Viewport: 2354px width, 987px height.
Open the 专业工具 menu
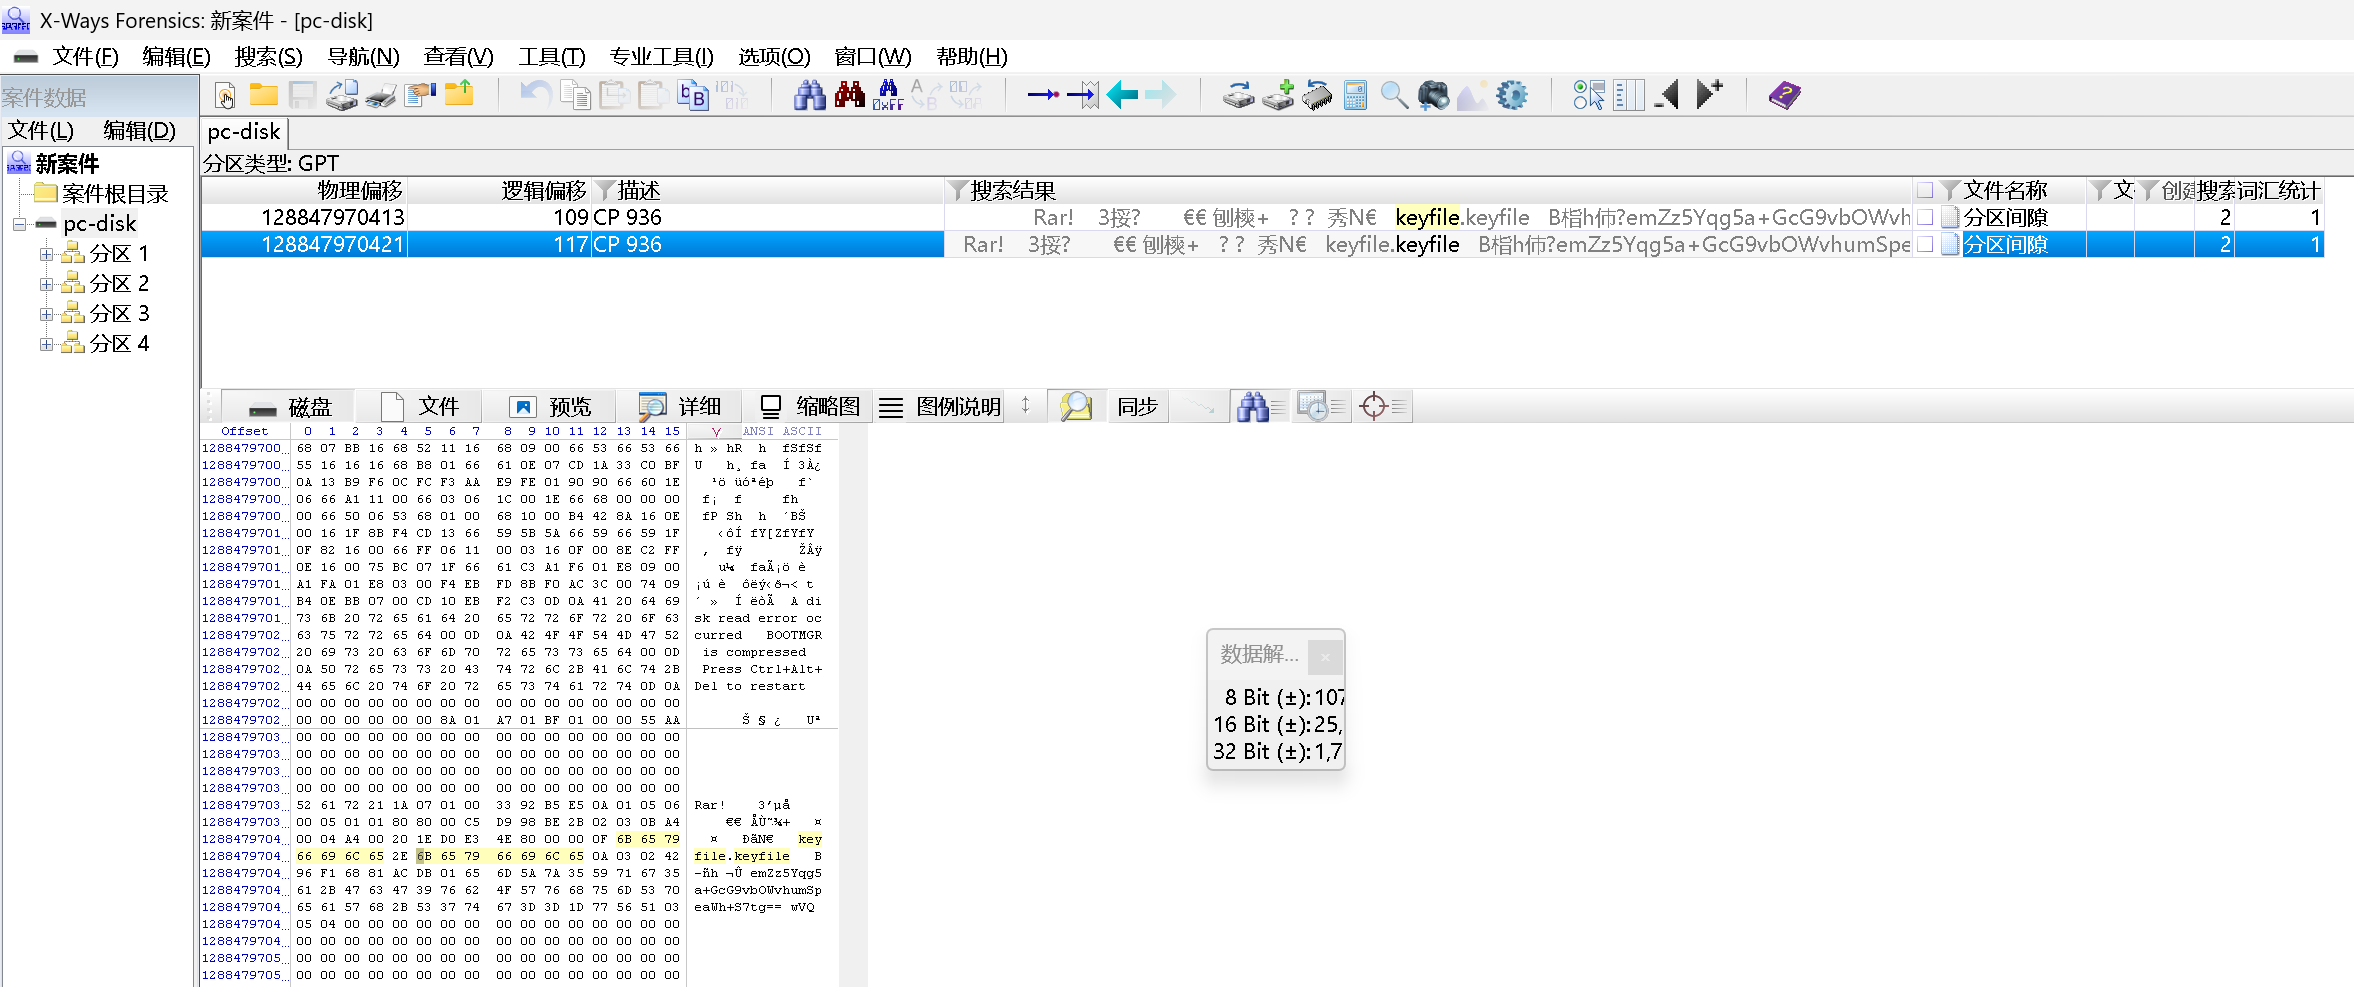point(661,57)
